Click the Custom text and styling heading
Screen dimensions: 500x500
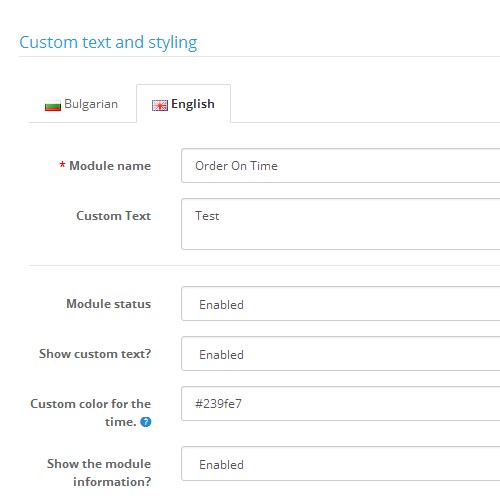[108, 43]
